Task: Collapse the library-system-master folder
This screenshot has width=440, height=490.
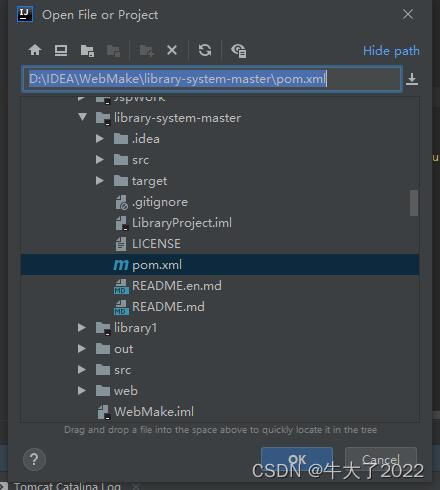Action: coord(83,117)
